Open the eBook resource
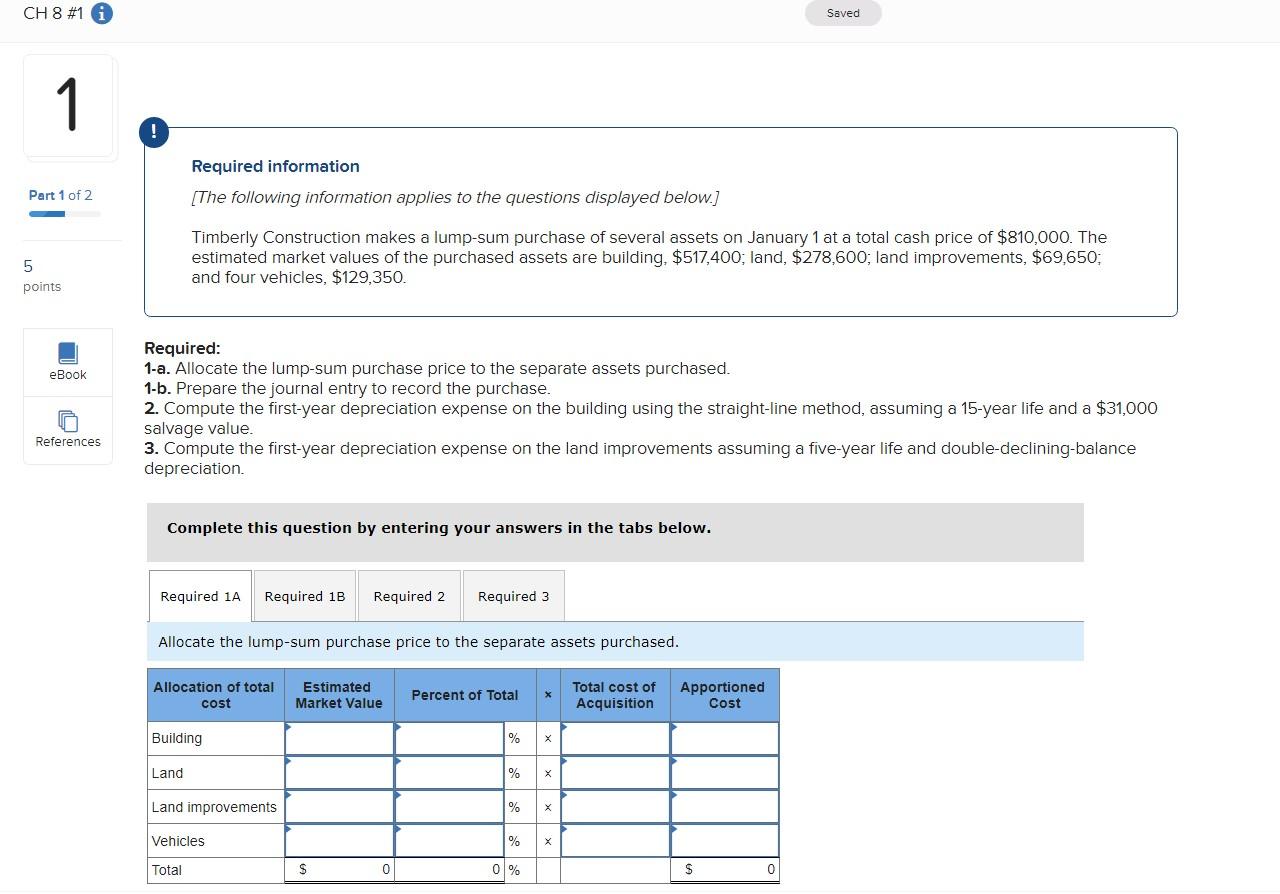The height and width of the screenshot is (894, 1280). click(68, 362)
